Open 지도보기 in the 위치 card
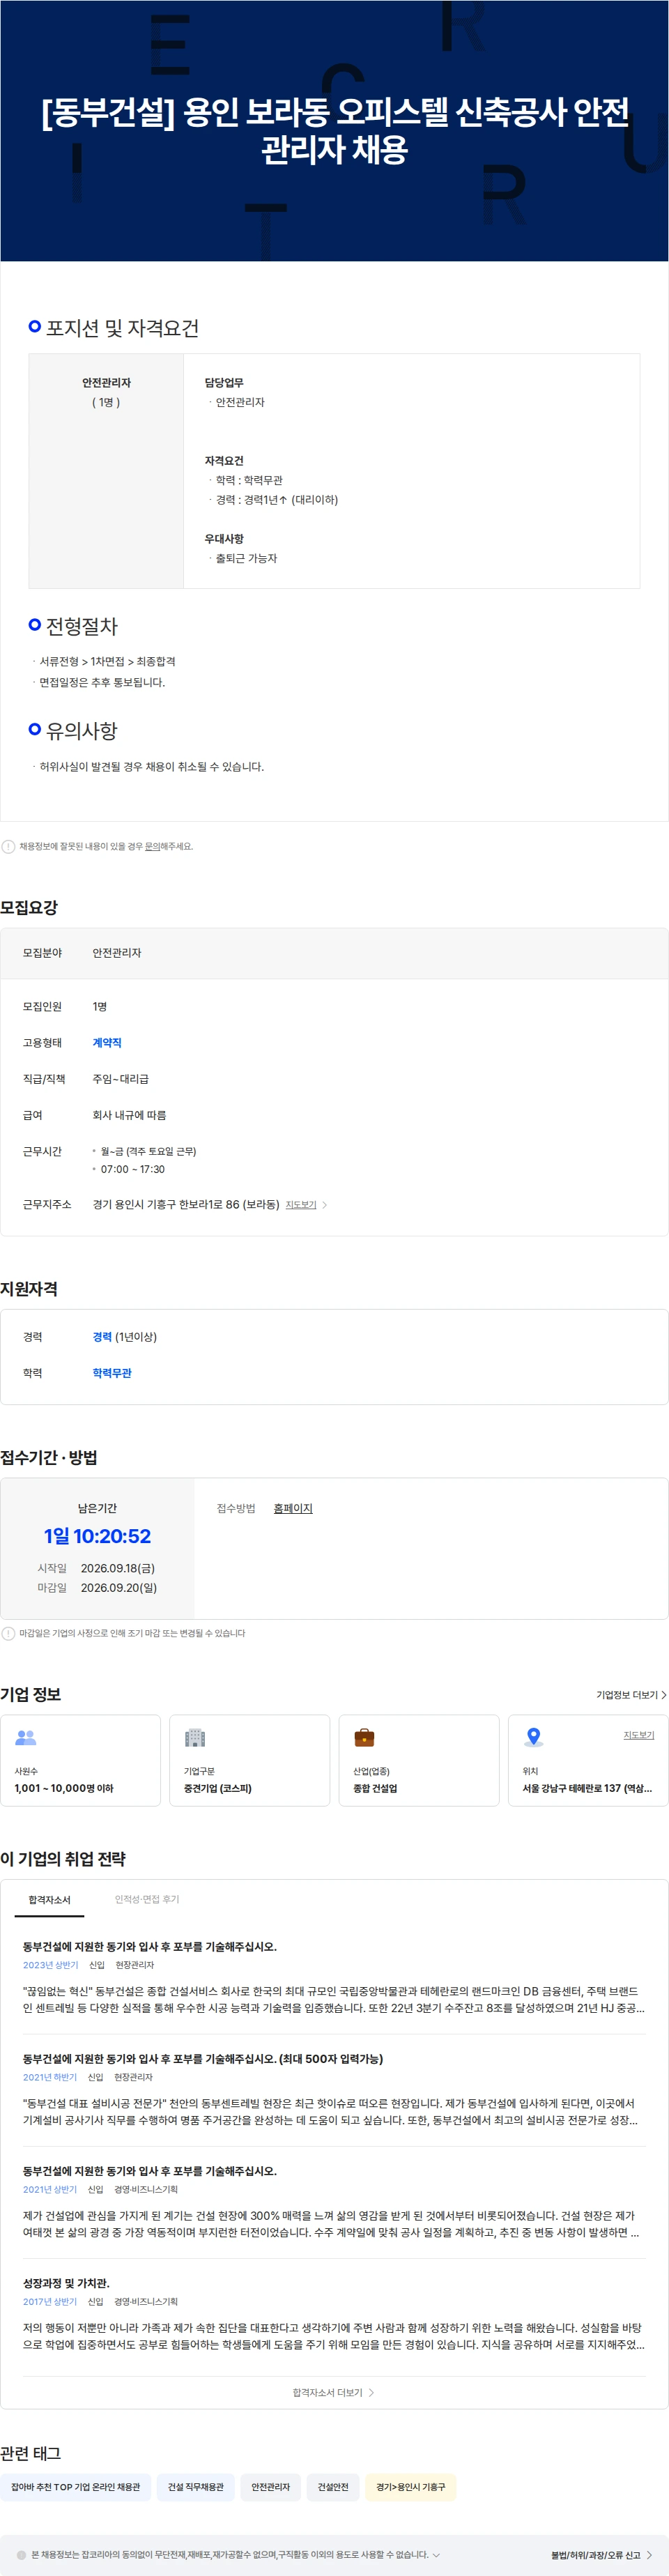The height and width of the screenshot is (2576, 669). pos(639,1734)
